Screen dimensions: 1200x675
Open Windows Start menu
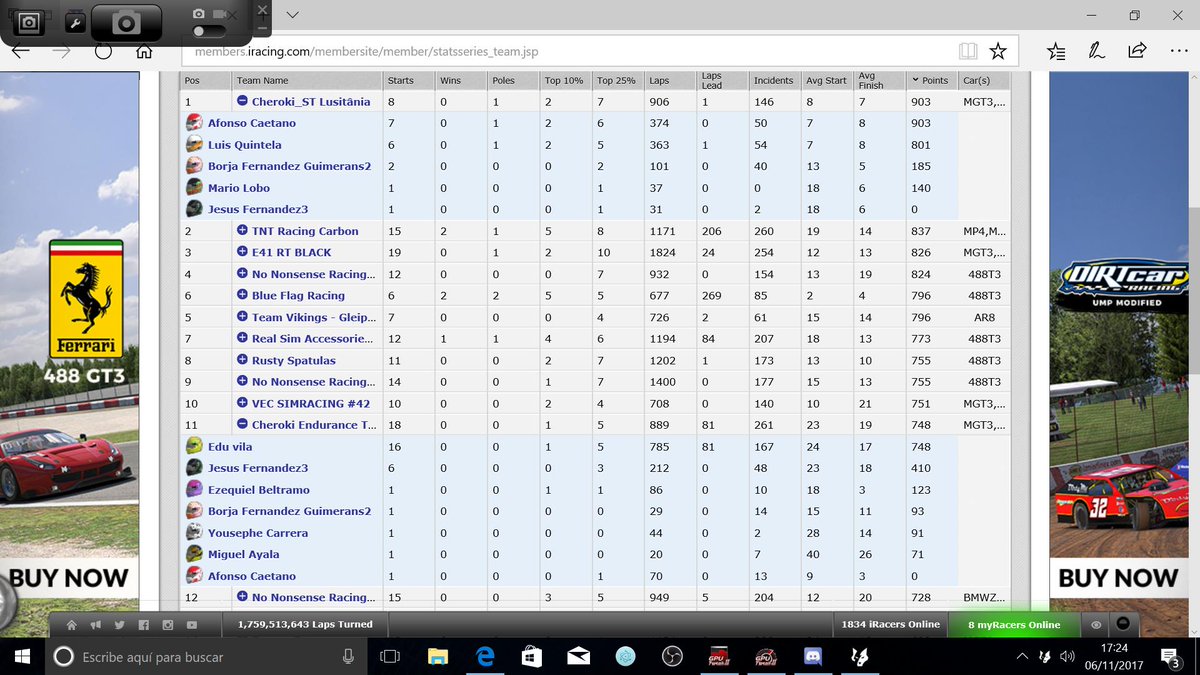pos(22,657)
